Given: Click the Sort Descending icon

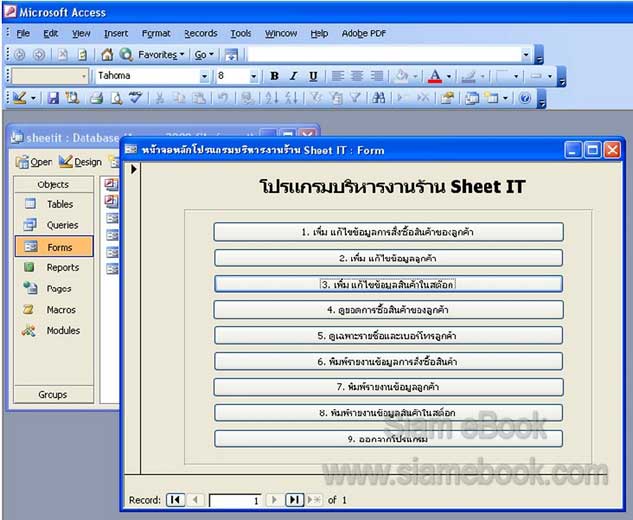Looking at the screenshot, I should 291,98.
